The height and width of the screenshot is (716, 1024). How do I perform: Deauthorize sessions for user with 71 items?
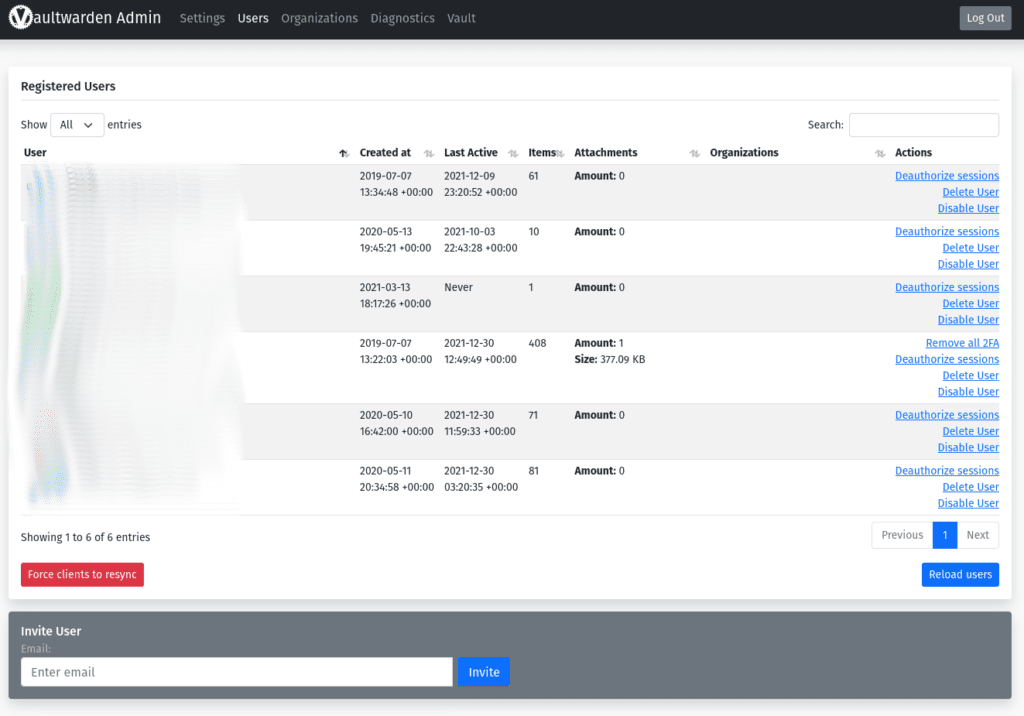click(947, 415)
